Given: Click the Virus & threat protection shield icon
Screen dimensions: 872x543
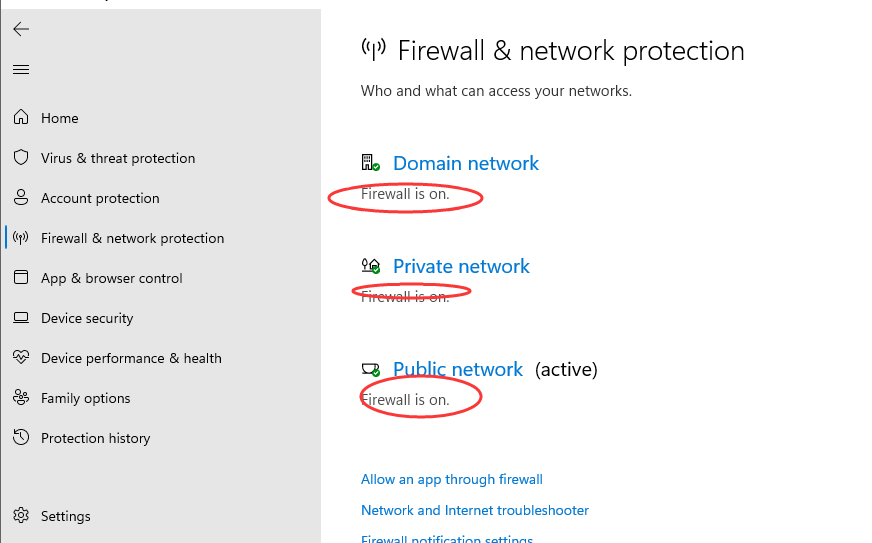Looking at the screenshot, I should (21, 158).
